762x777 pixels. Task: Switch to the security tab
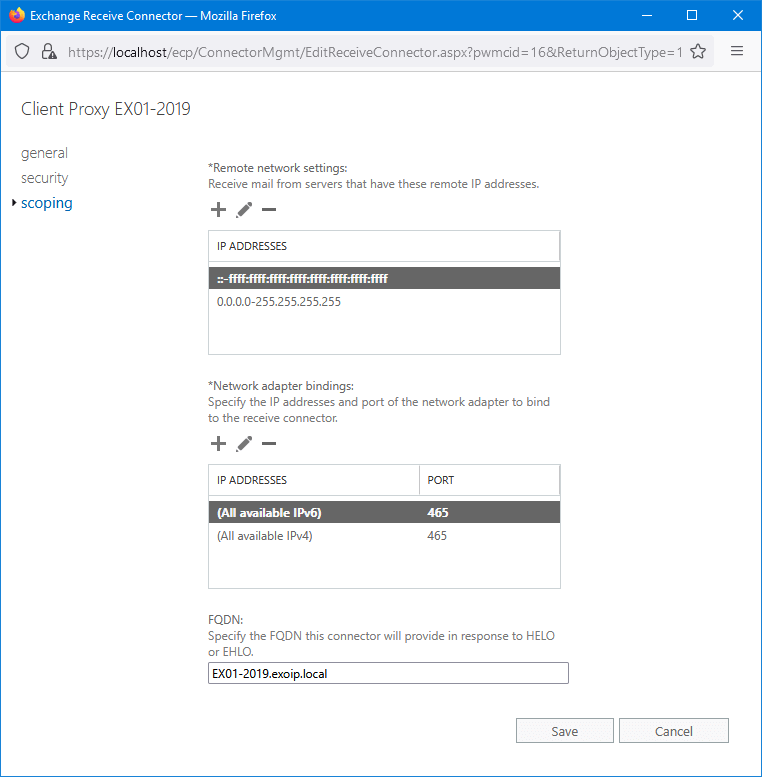pyautogui.click(x=44, y=178)
